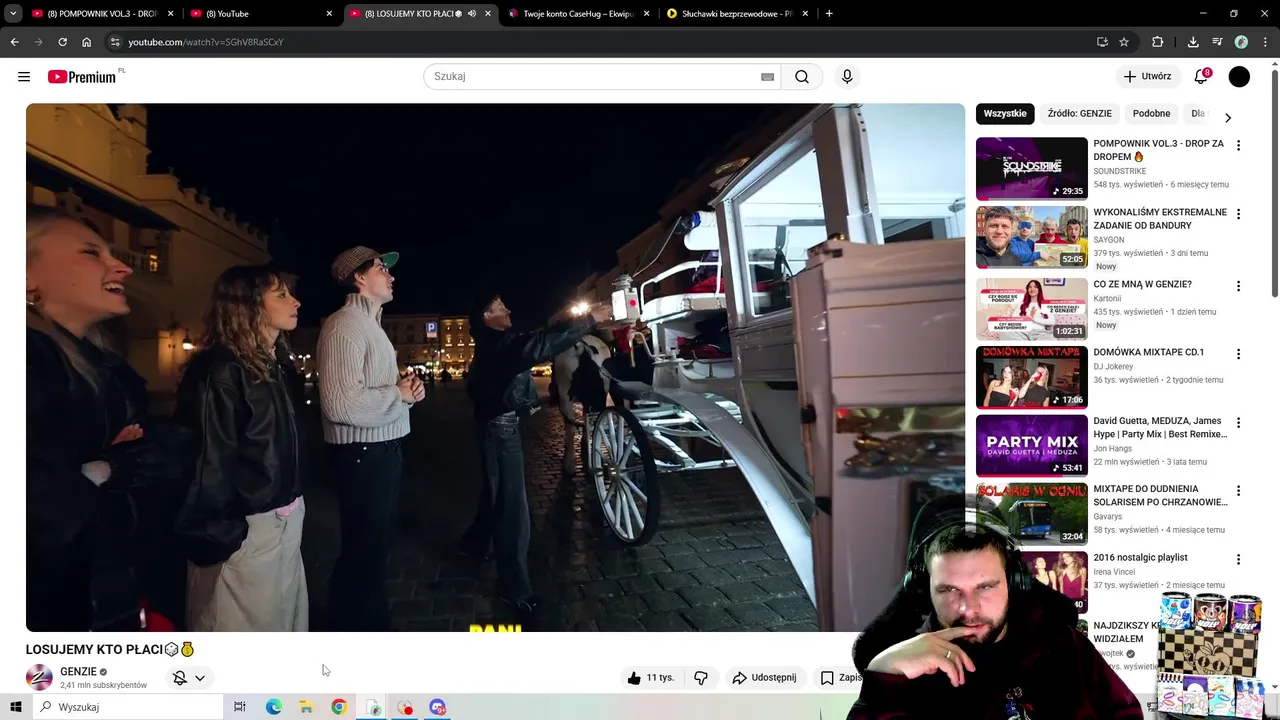Viewport: 1280px width, 720px height.
Task: Open options for CO ZE MNĄ W GENZIE suggestion
Action: coord(1238,286)
